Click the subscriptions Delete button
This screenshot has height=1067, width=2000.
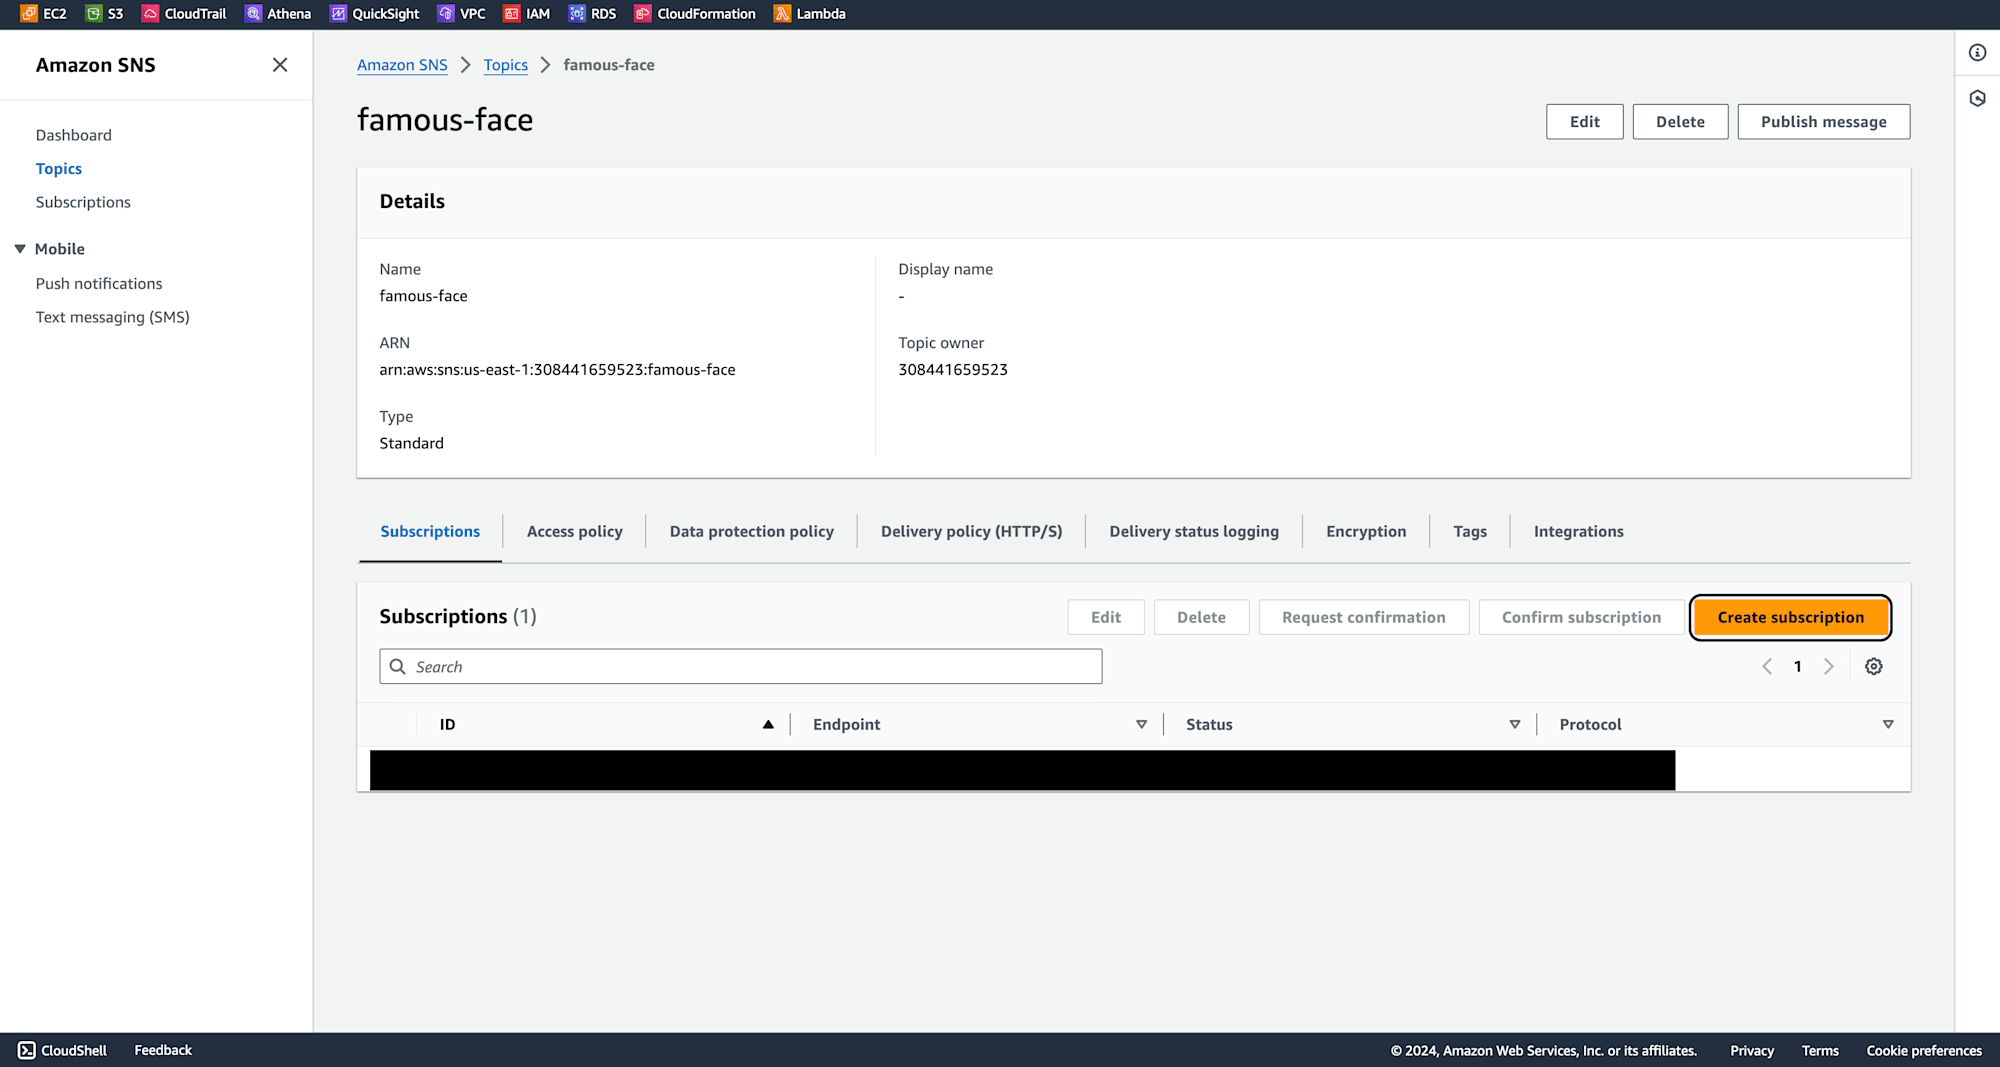point(1201,617)
